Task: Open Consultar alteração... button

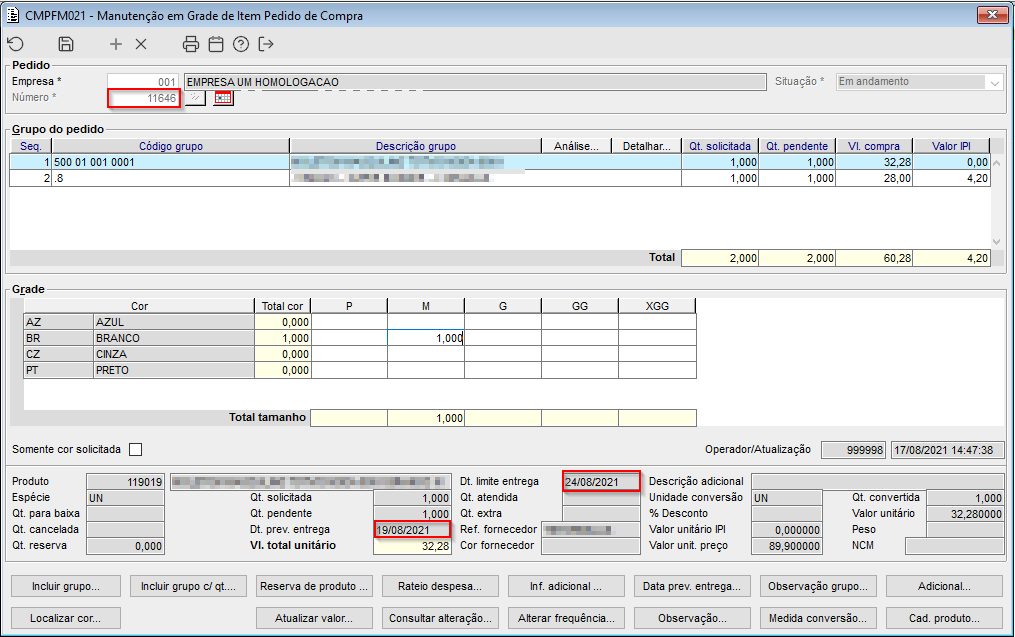Action: (440, 618)
